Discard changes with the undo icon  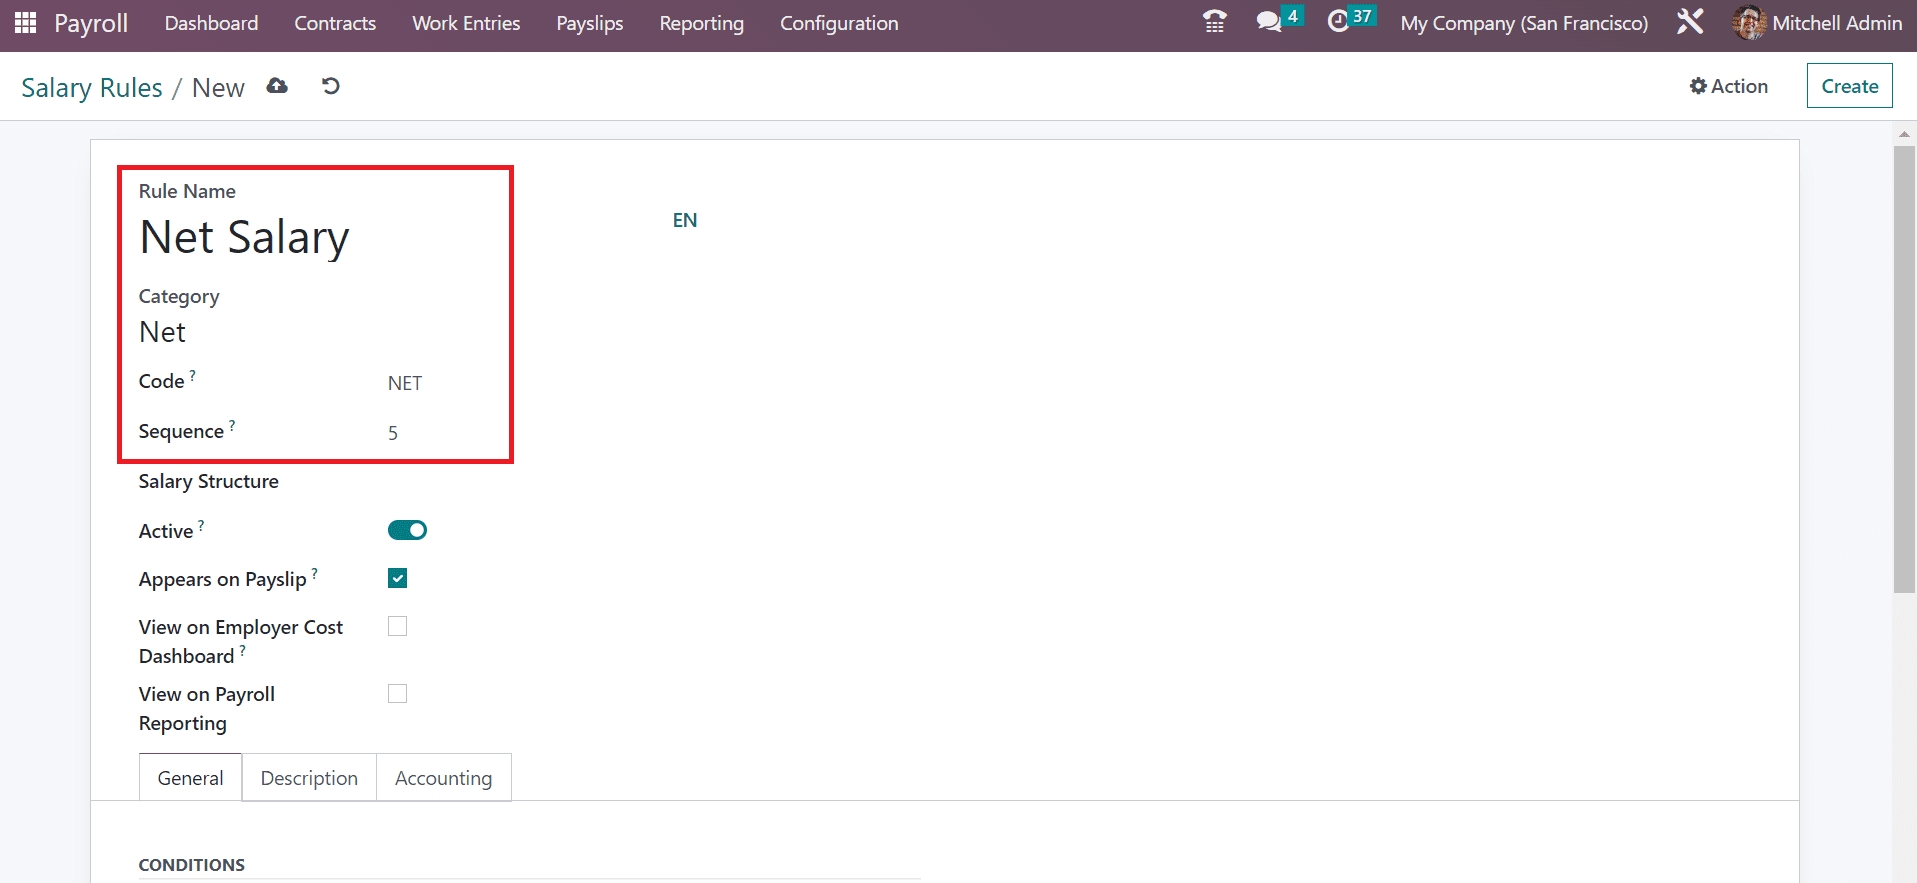point(331,87)
